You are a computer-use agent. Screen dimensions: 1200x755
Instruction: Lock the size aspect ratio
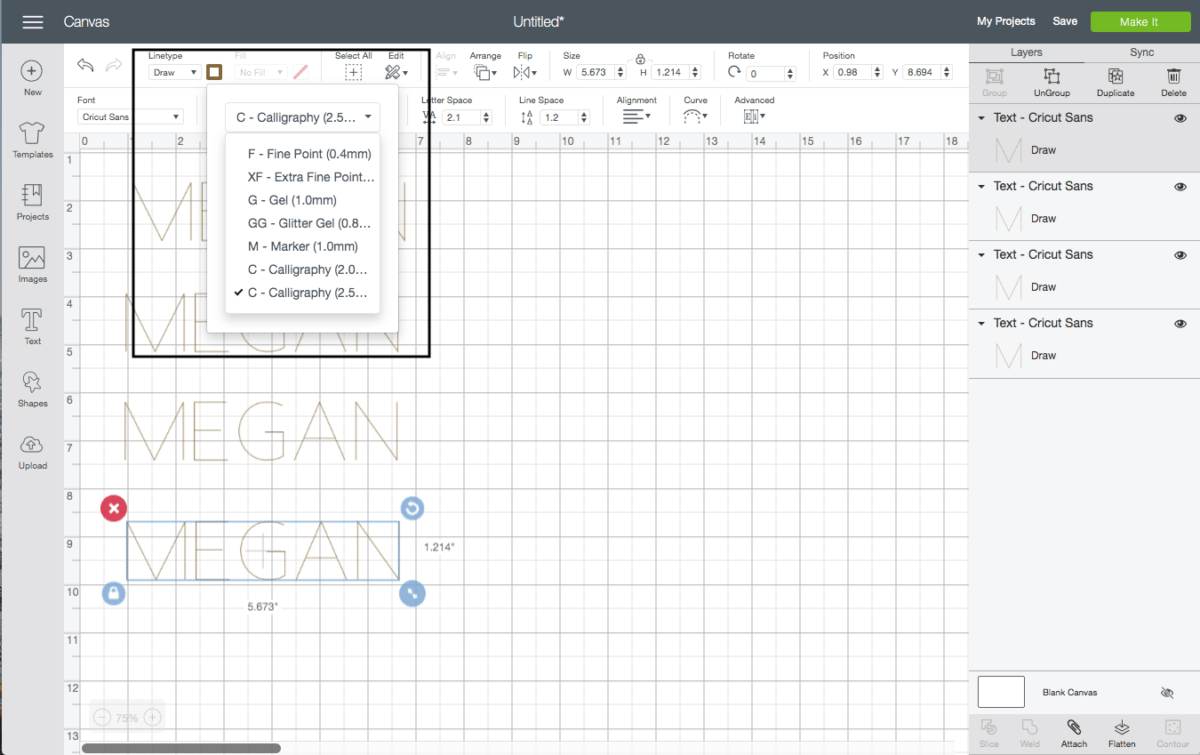pyautogui.click(x=640, y=58)
